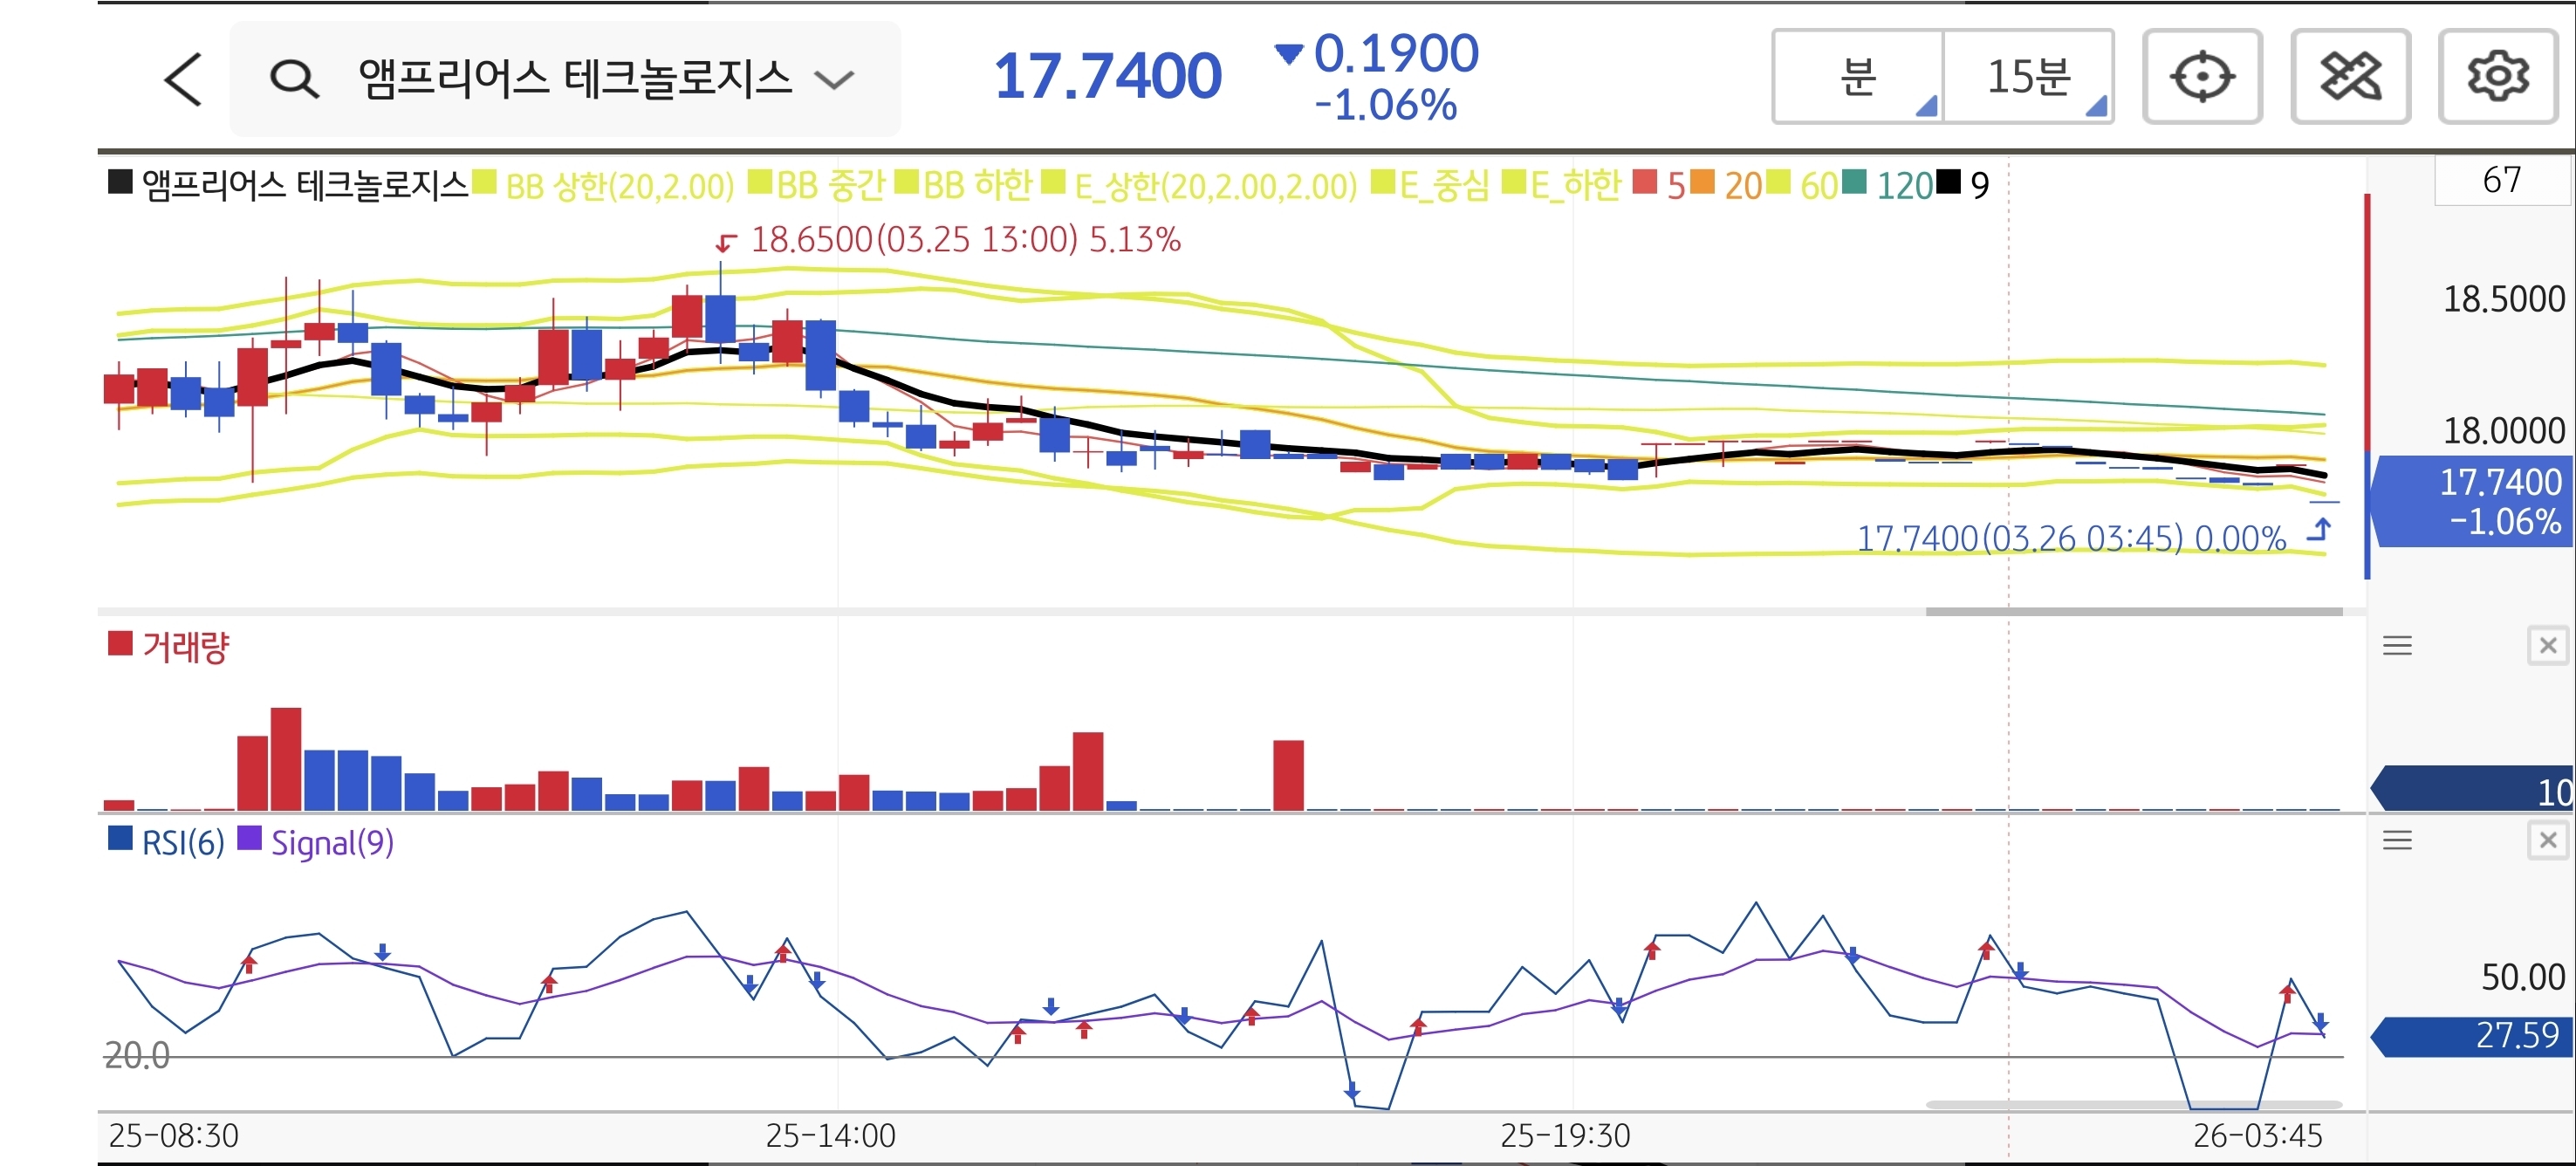Open the 15분 interval dropdown
The width and height of the screenshot is (2576, 1166).
coord(2028,77)
